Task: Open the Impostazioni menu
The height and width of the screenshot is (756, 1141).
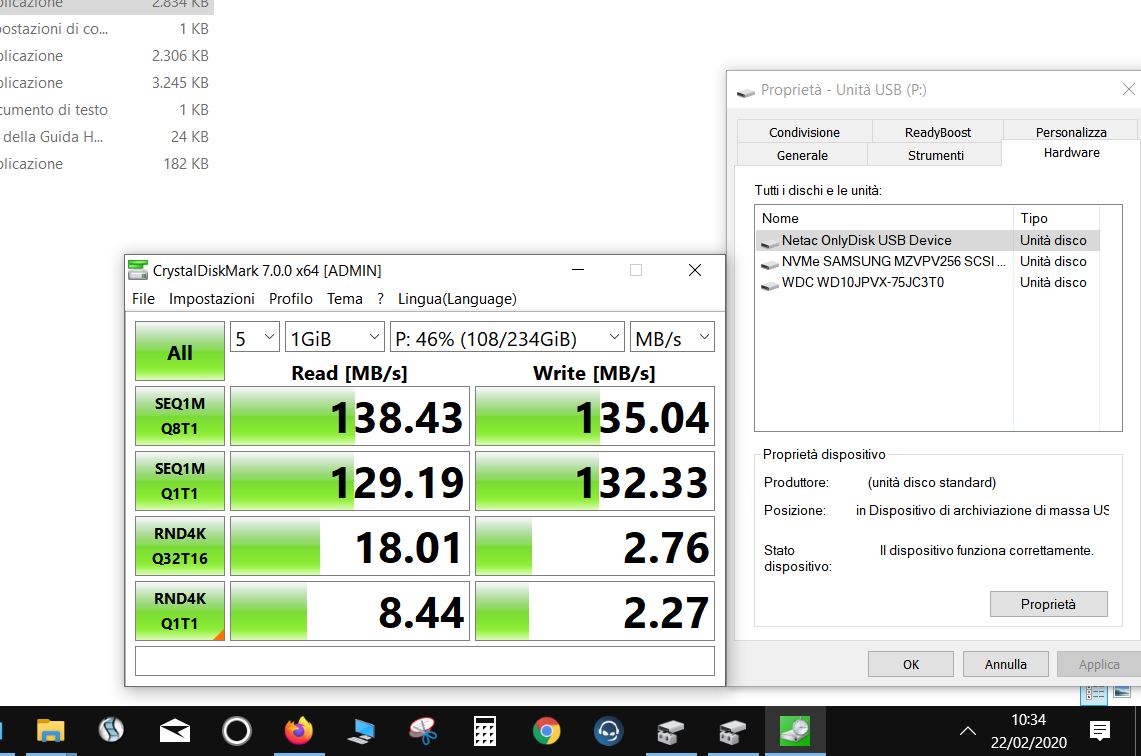Action: (212, 298)
